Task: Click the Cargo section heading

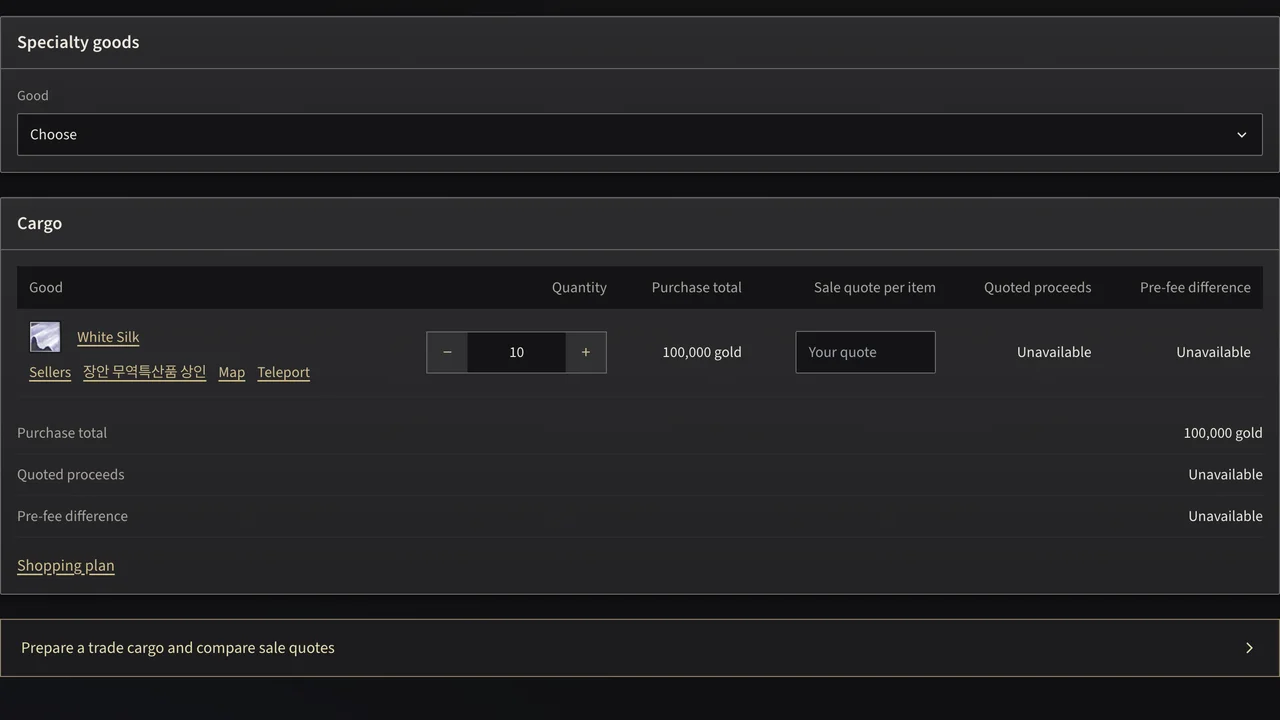Action: coord(39,223)
